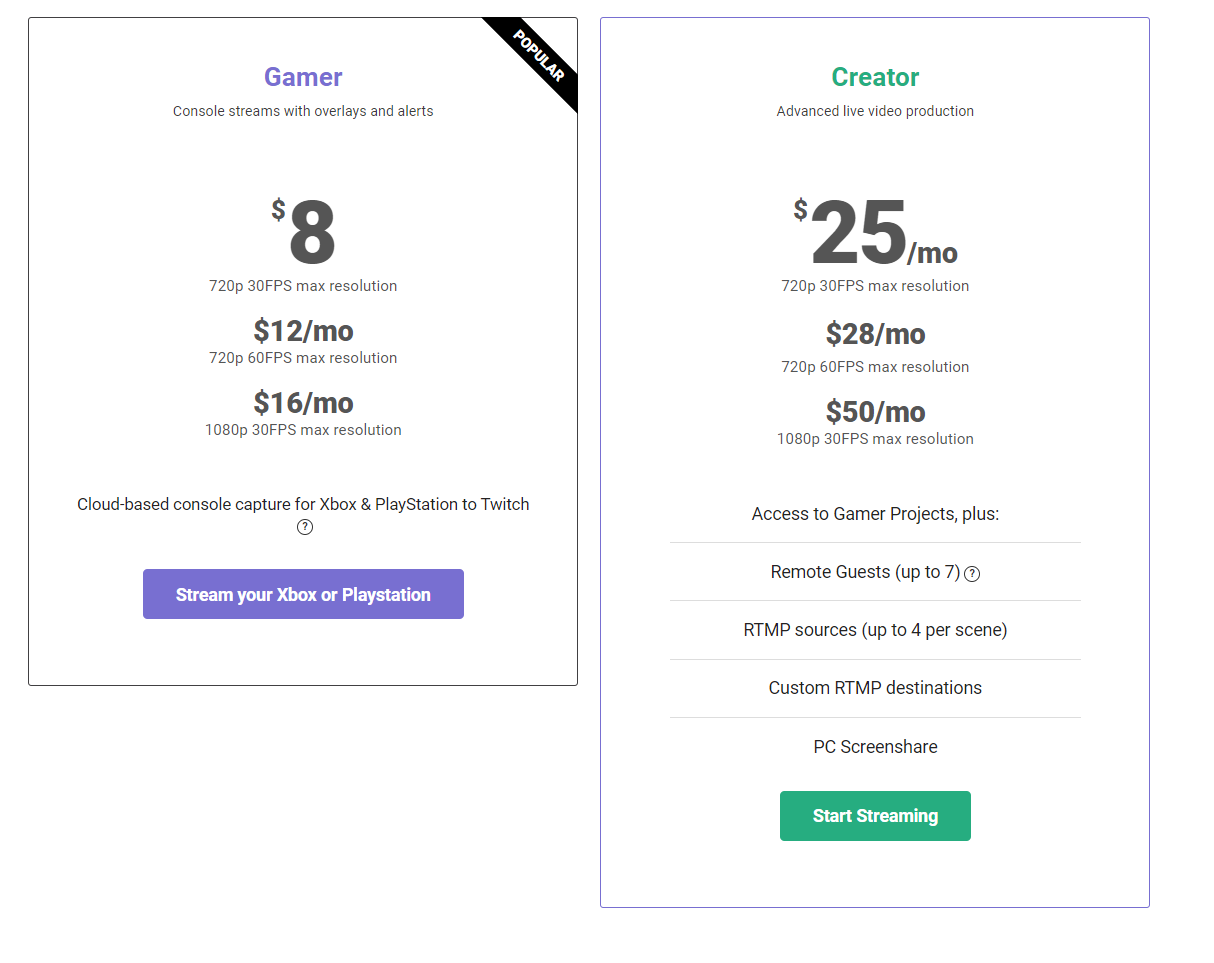Click the Advanced live video production subtitle
Screen dimensions: 1214x963
[x=875, y=111]
